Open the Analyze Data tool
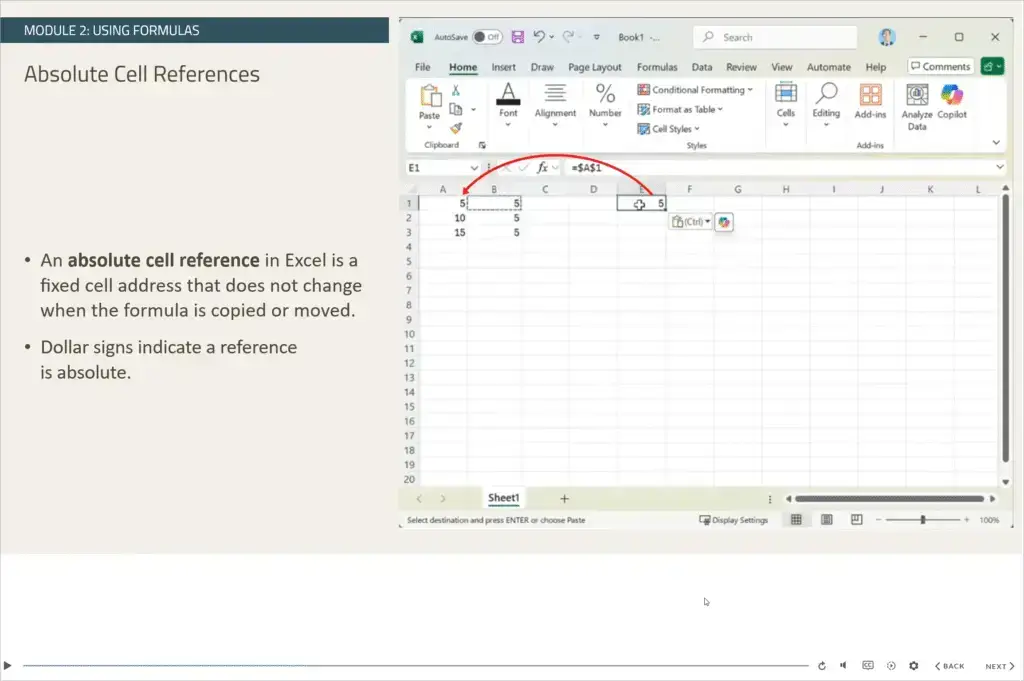 click(917, 103)
